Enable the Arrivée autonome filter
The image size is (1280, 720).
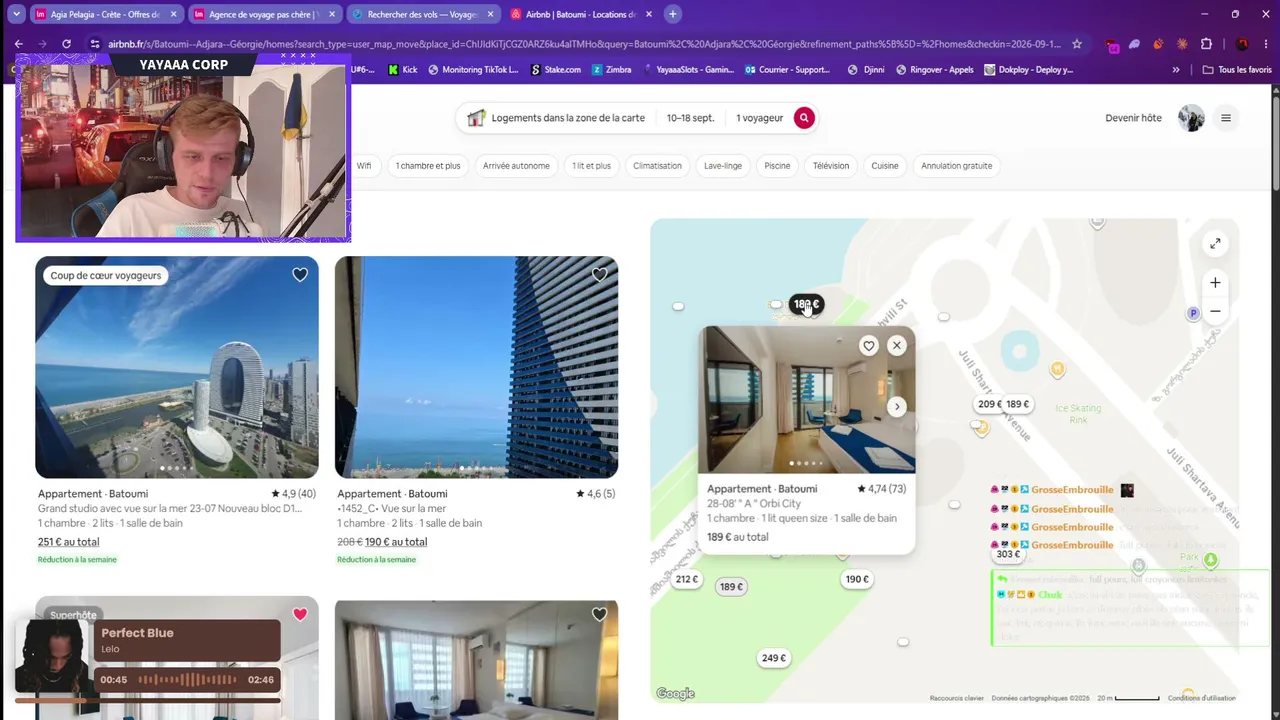tap(516, 166)
